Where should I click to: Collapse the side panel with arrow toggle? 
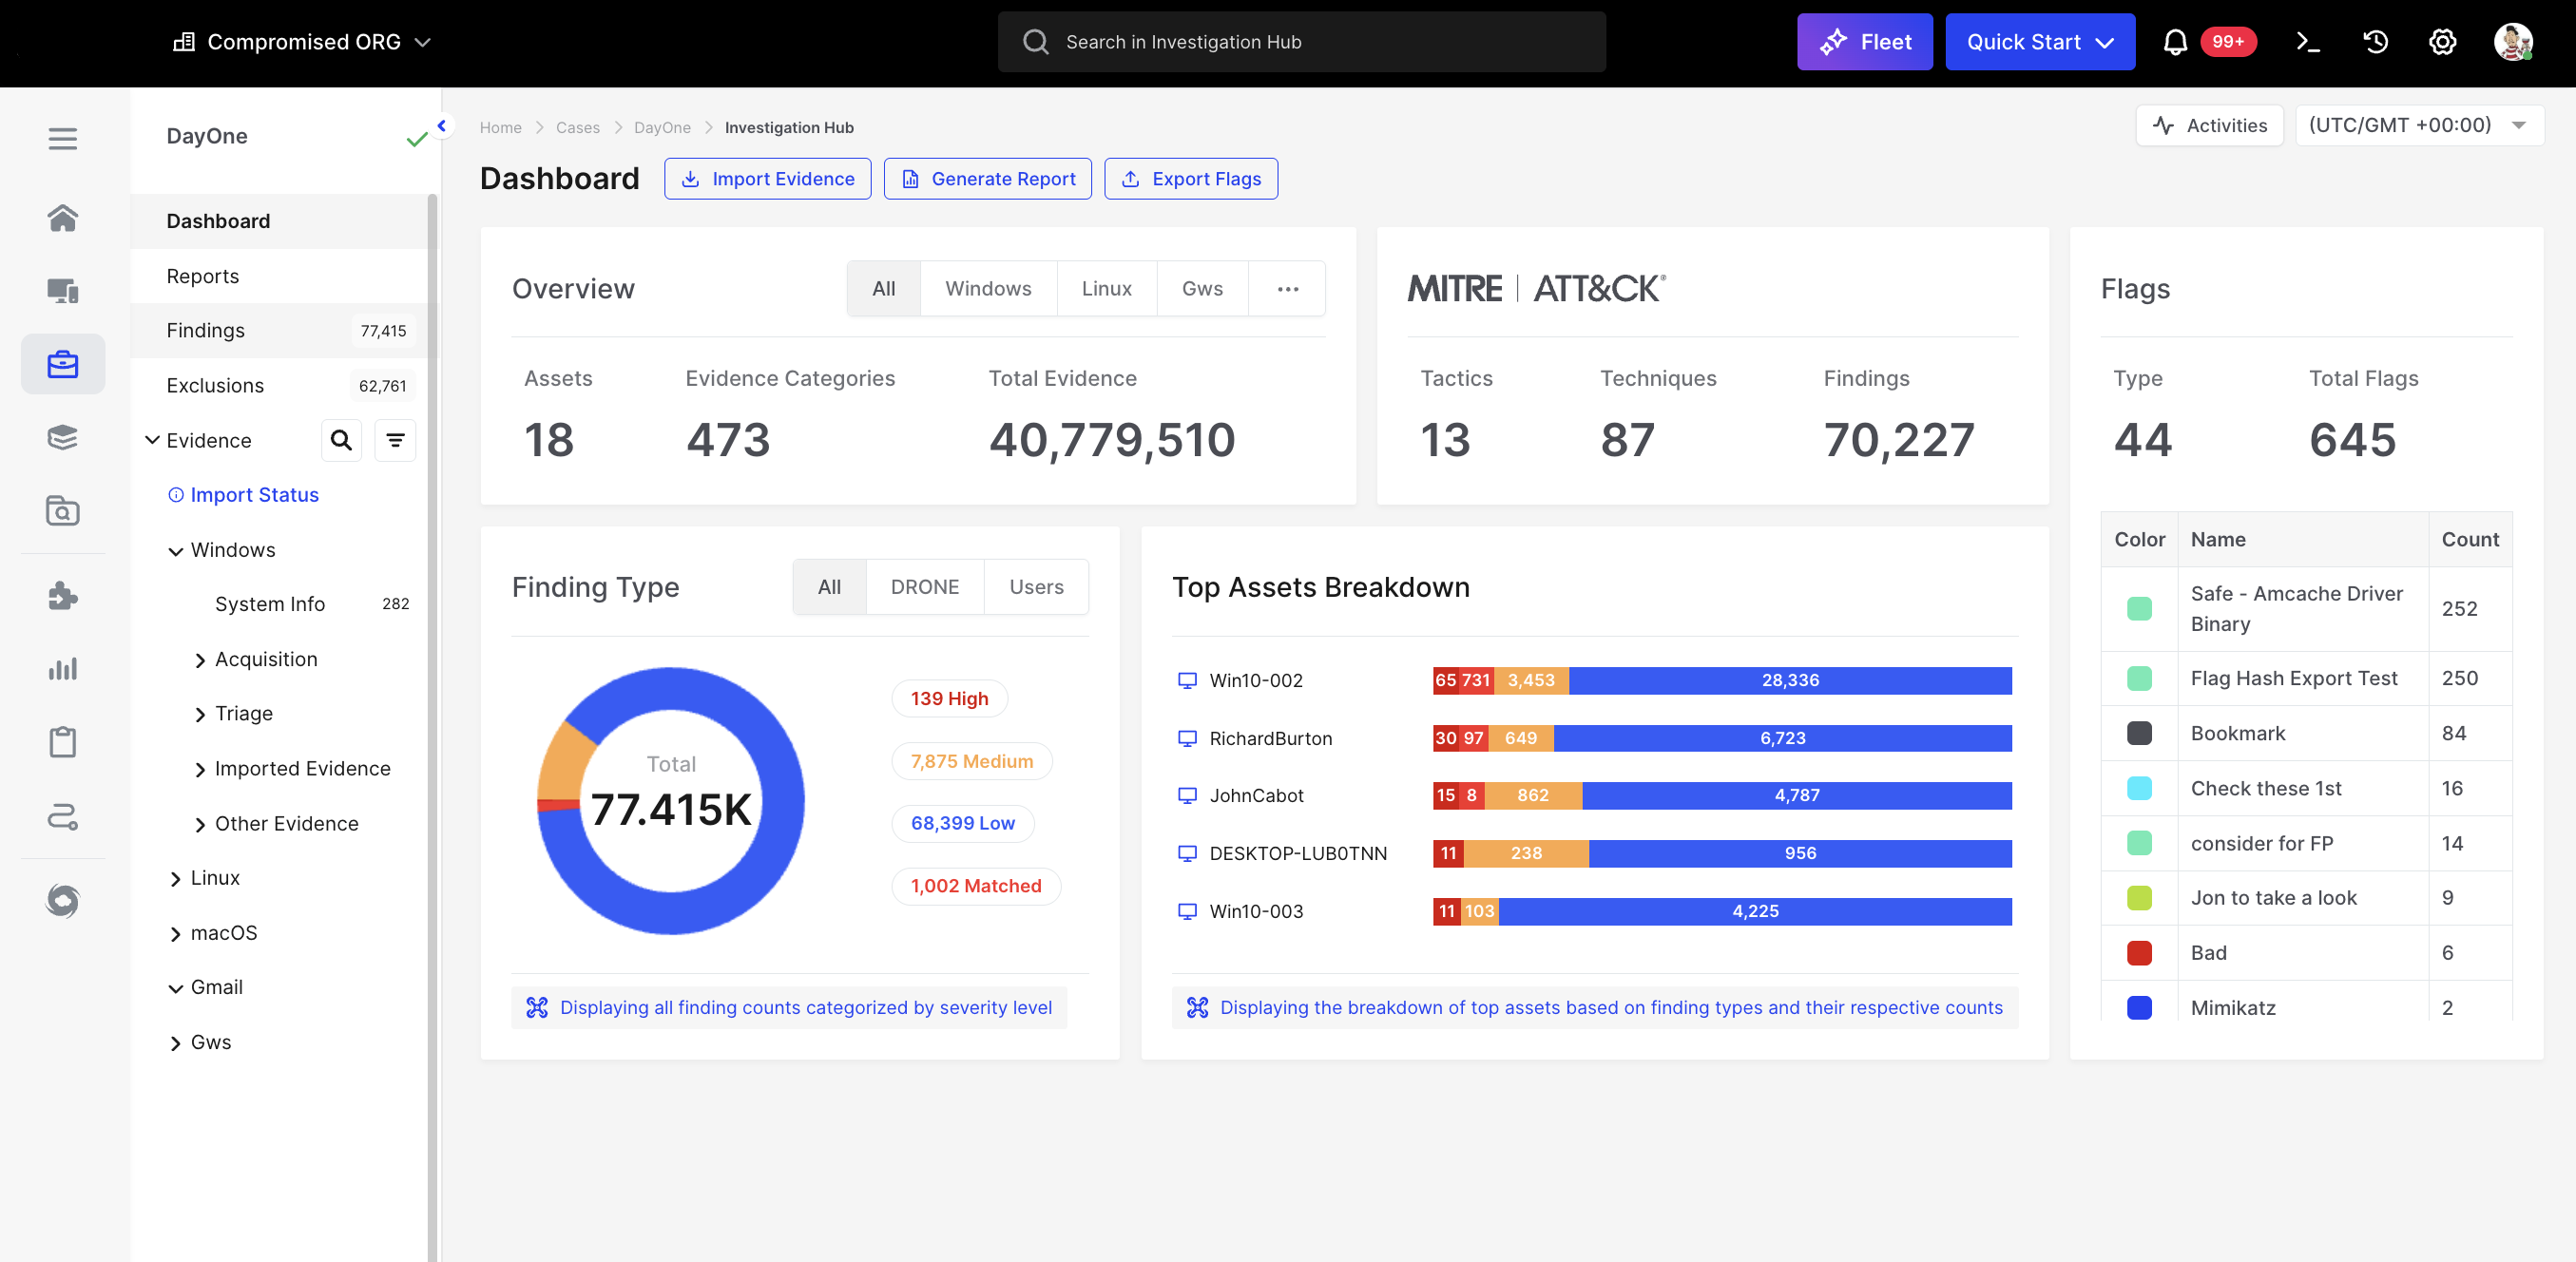(x=441, y=126)
